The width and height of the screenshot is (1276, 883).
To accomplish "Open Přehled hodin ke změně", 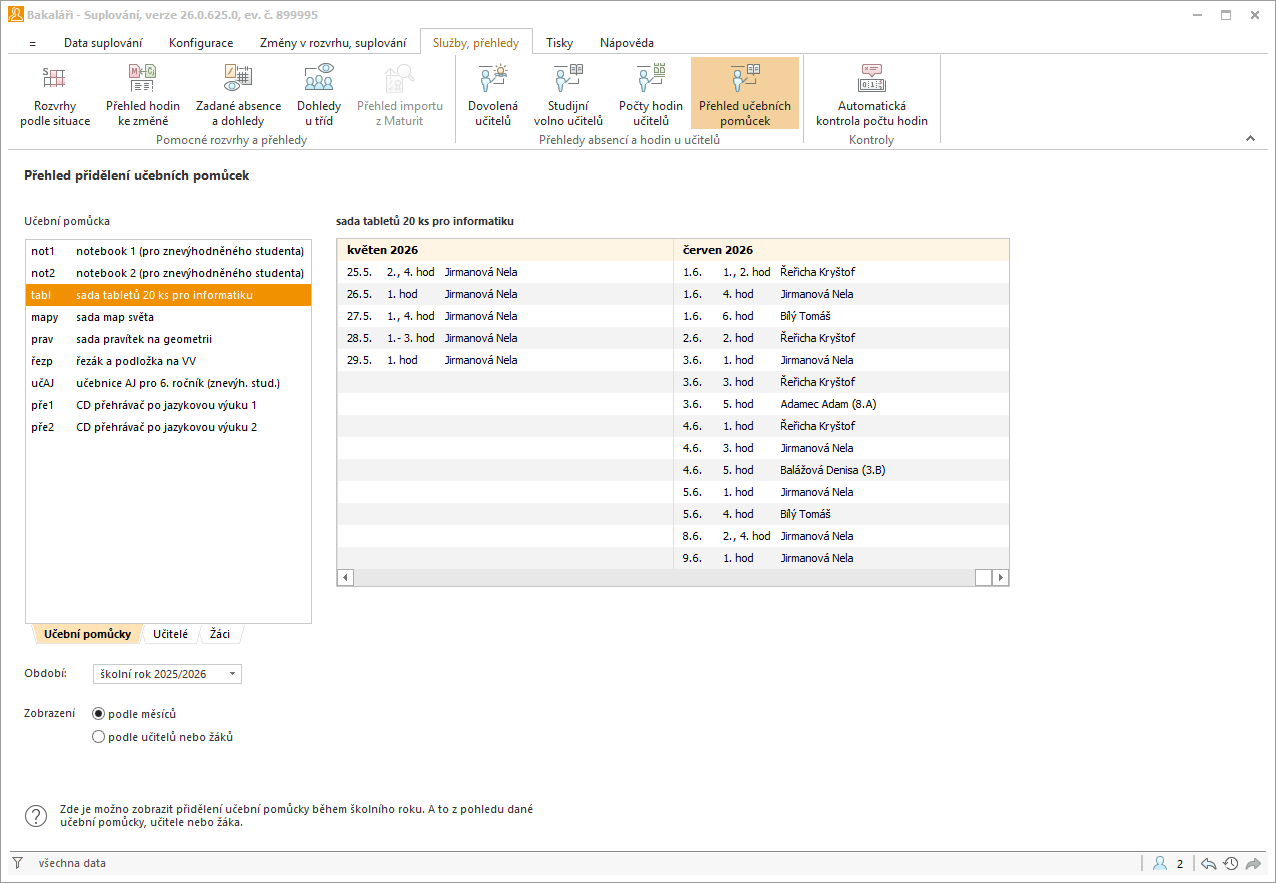I will 143,95.
